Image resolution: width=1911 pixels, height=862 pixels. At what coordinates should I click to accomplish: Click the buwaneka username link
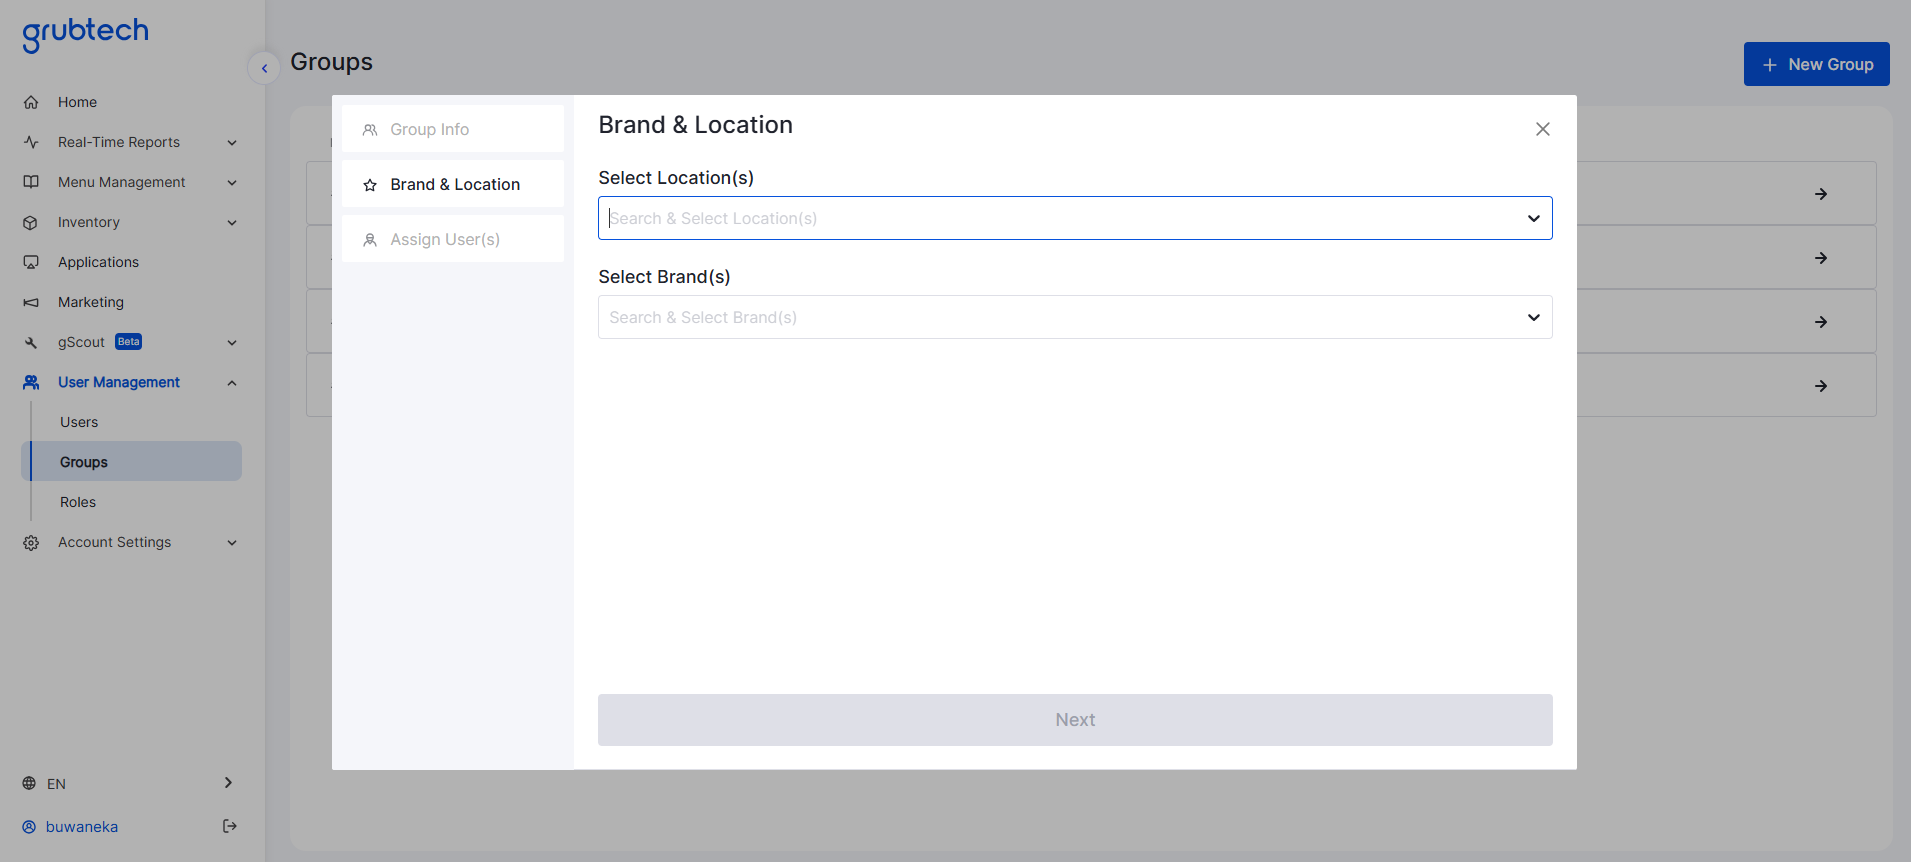(82, 827)
